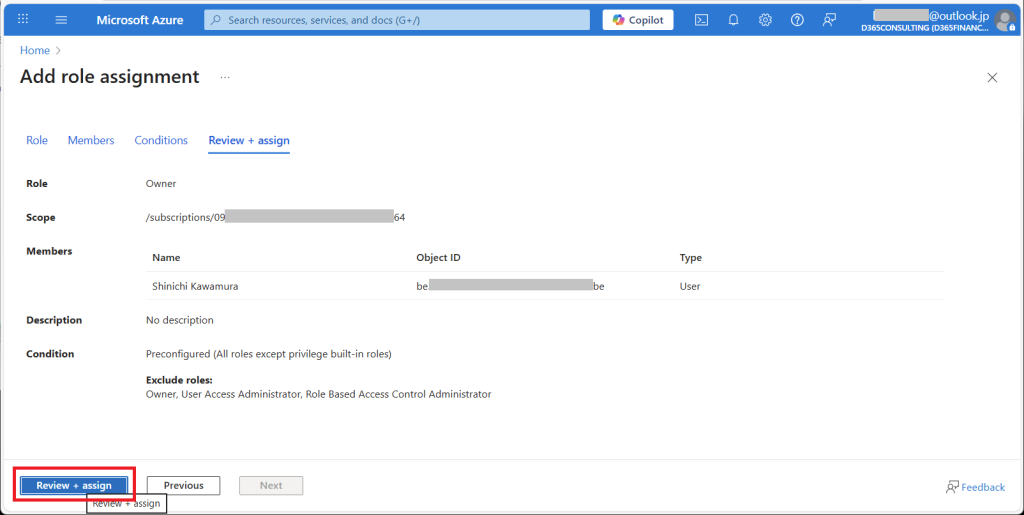Screen dimensions: 1024x515
Task: Select the Review + assign tab
Action: (249, 141)
